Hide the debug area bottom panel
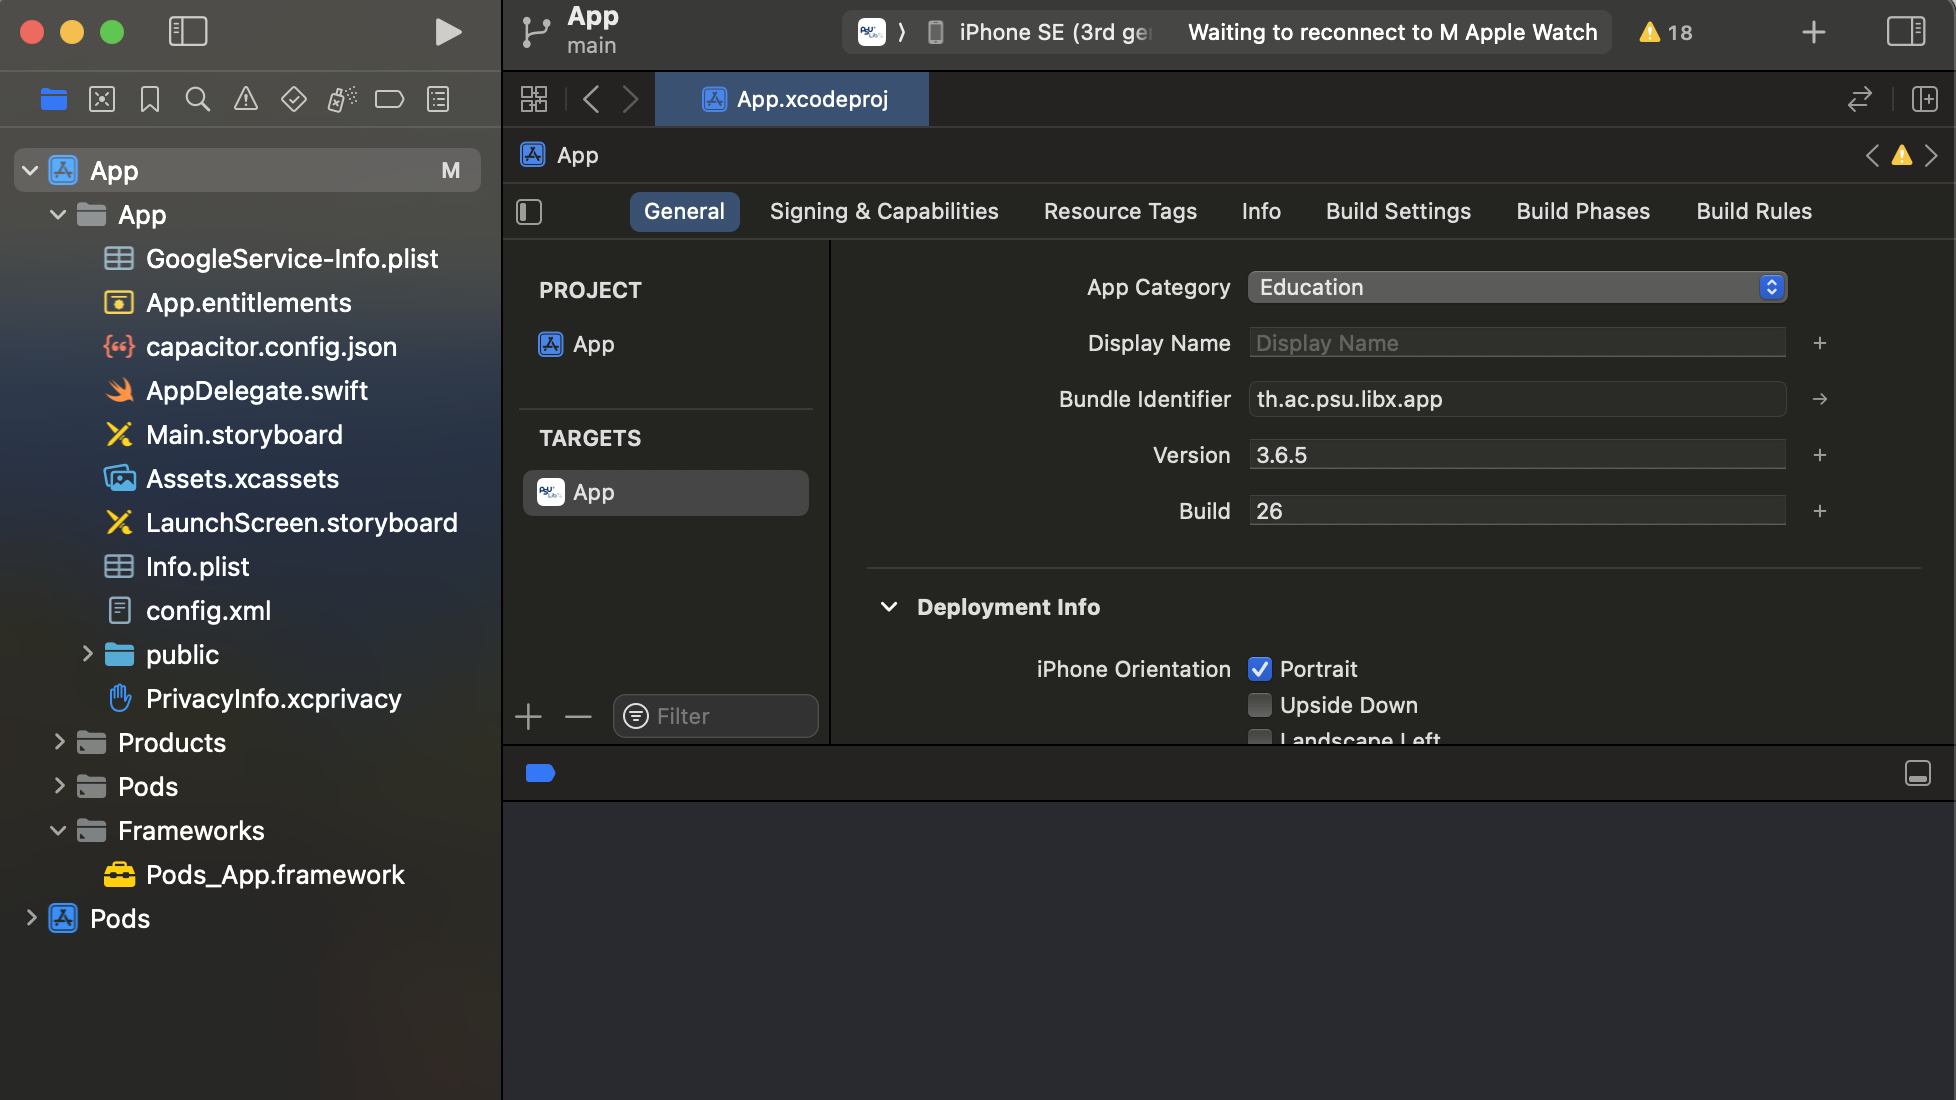This screenshot has height=1100, width=1956. (x=1917, y=773)
